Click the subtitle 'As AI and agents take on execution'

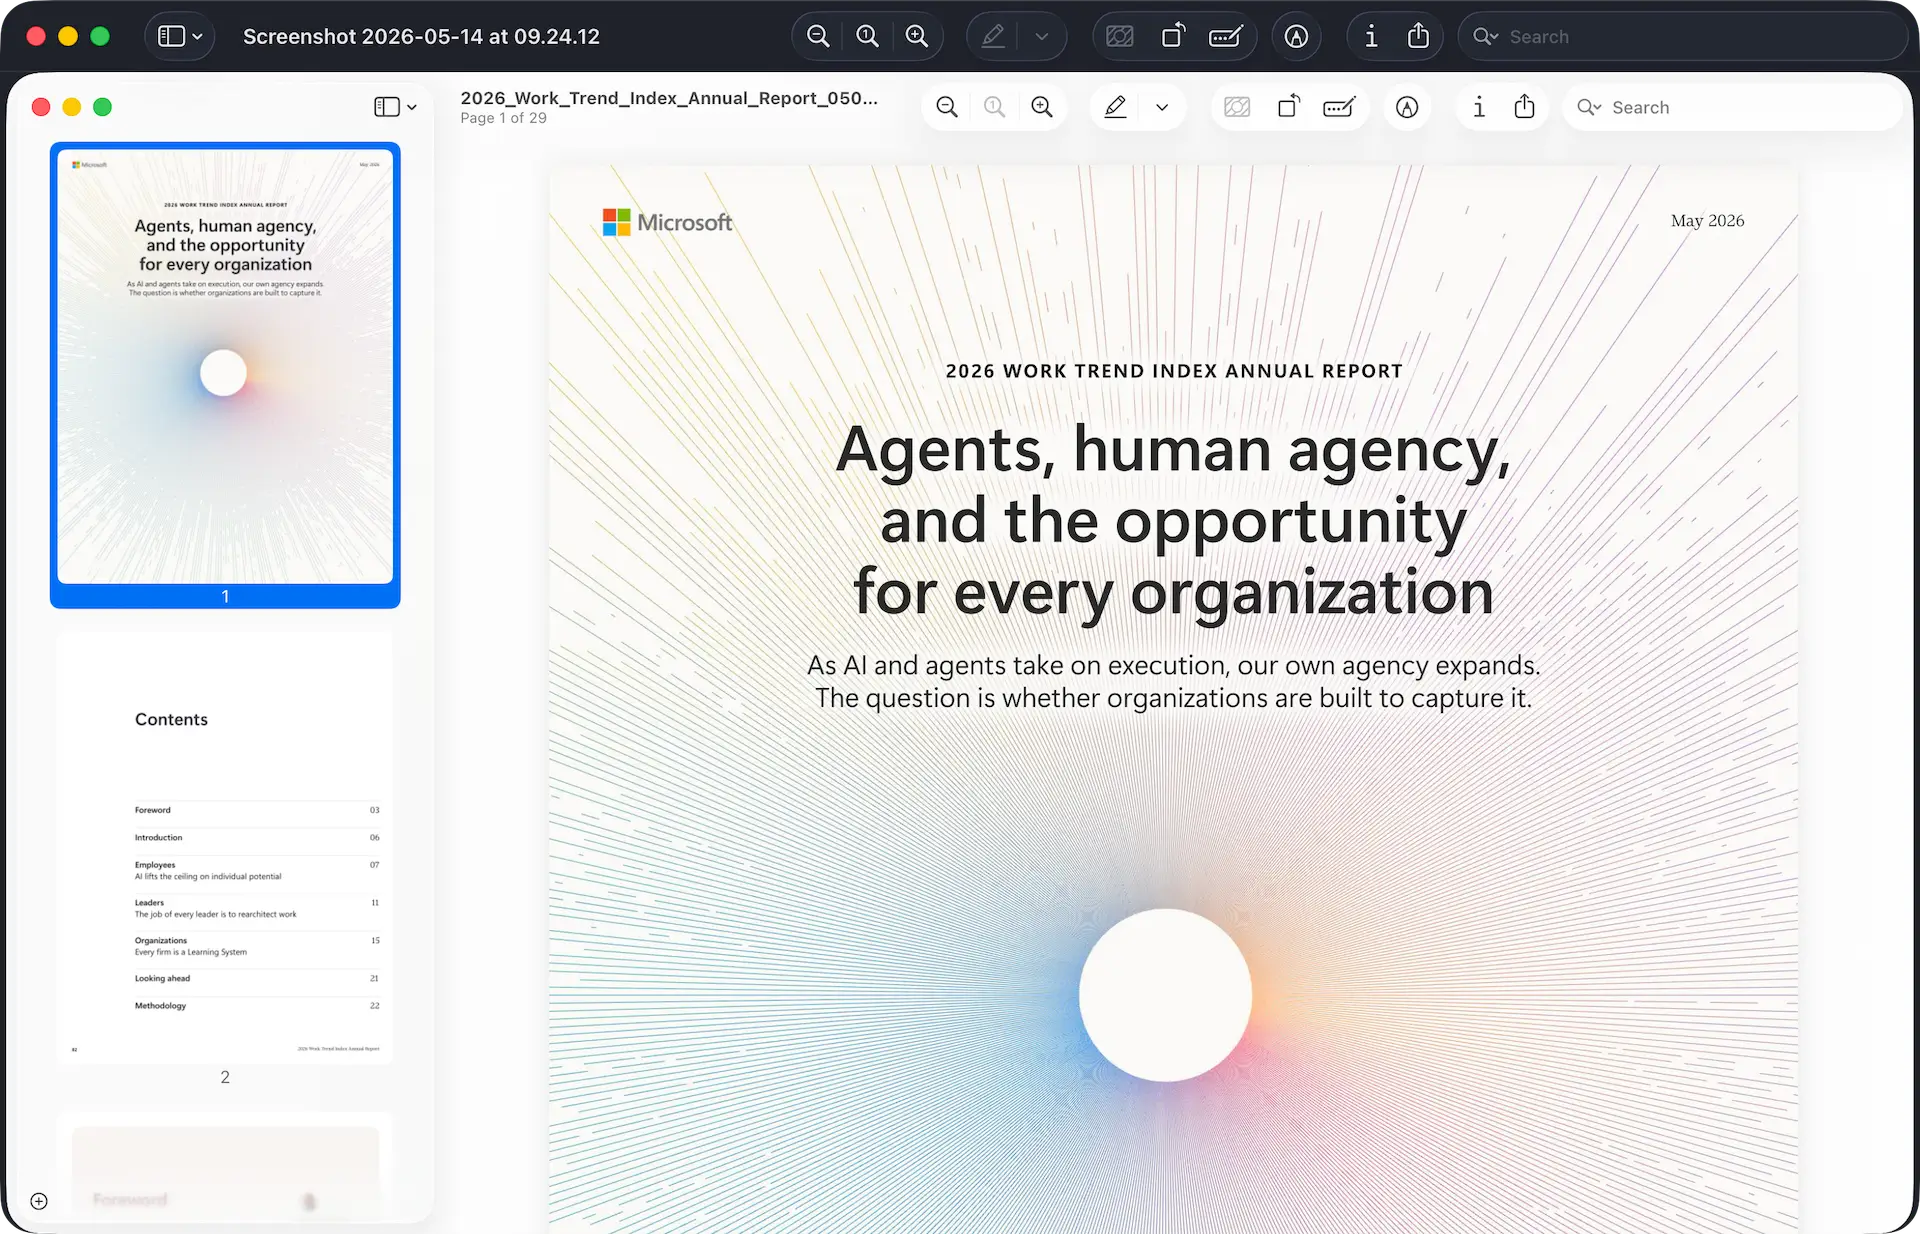click(1174, 665)
